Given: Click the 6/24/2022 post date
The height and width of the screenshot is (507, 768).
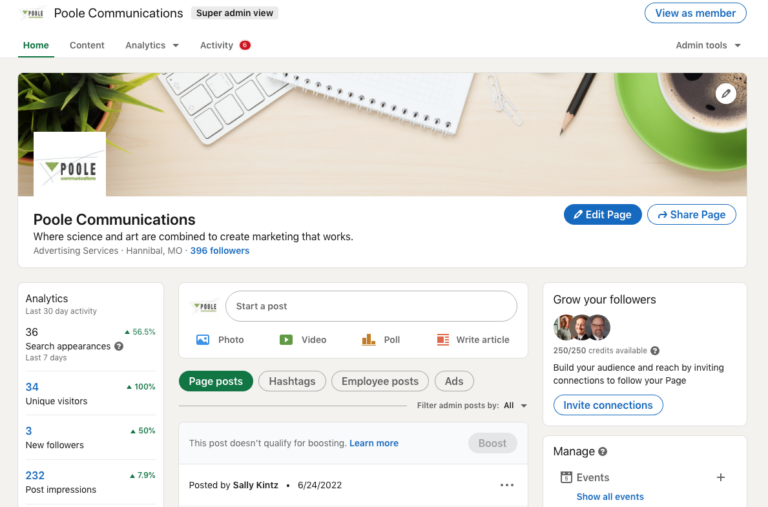Looking at the screenshot, I should click(319, 485).
